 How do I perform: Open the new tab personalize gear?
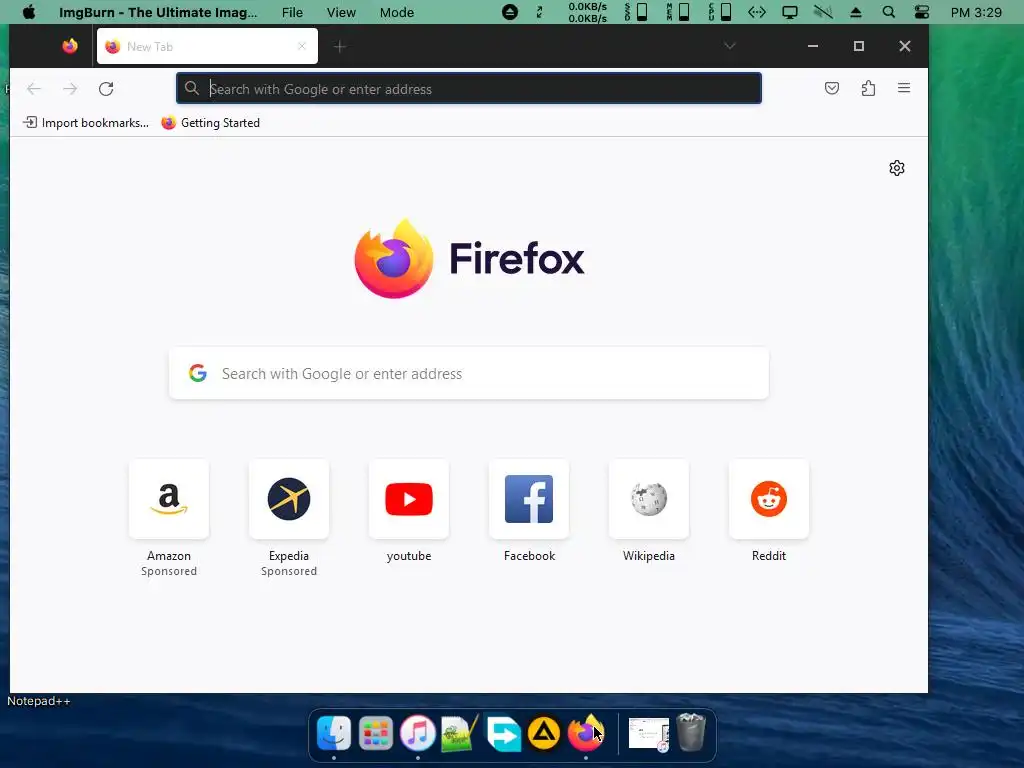[897, 168]
